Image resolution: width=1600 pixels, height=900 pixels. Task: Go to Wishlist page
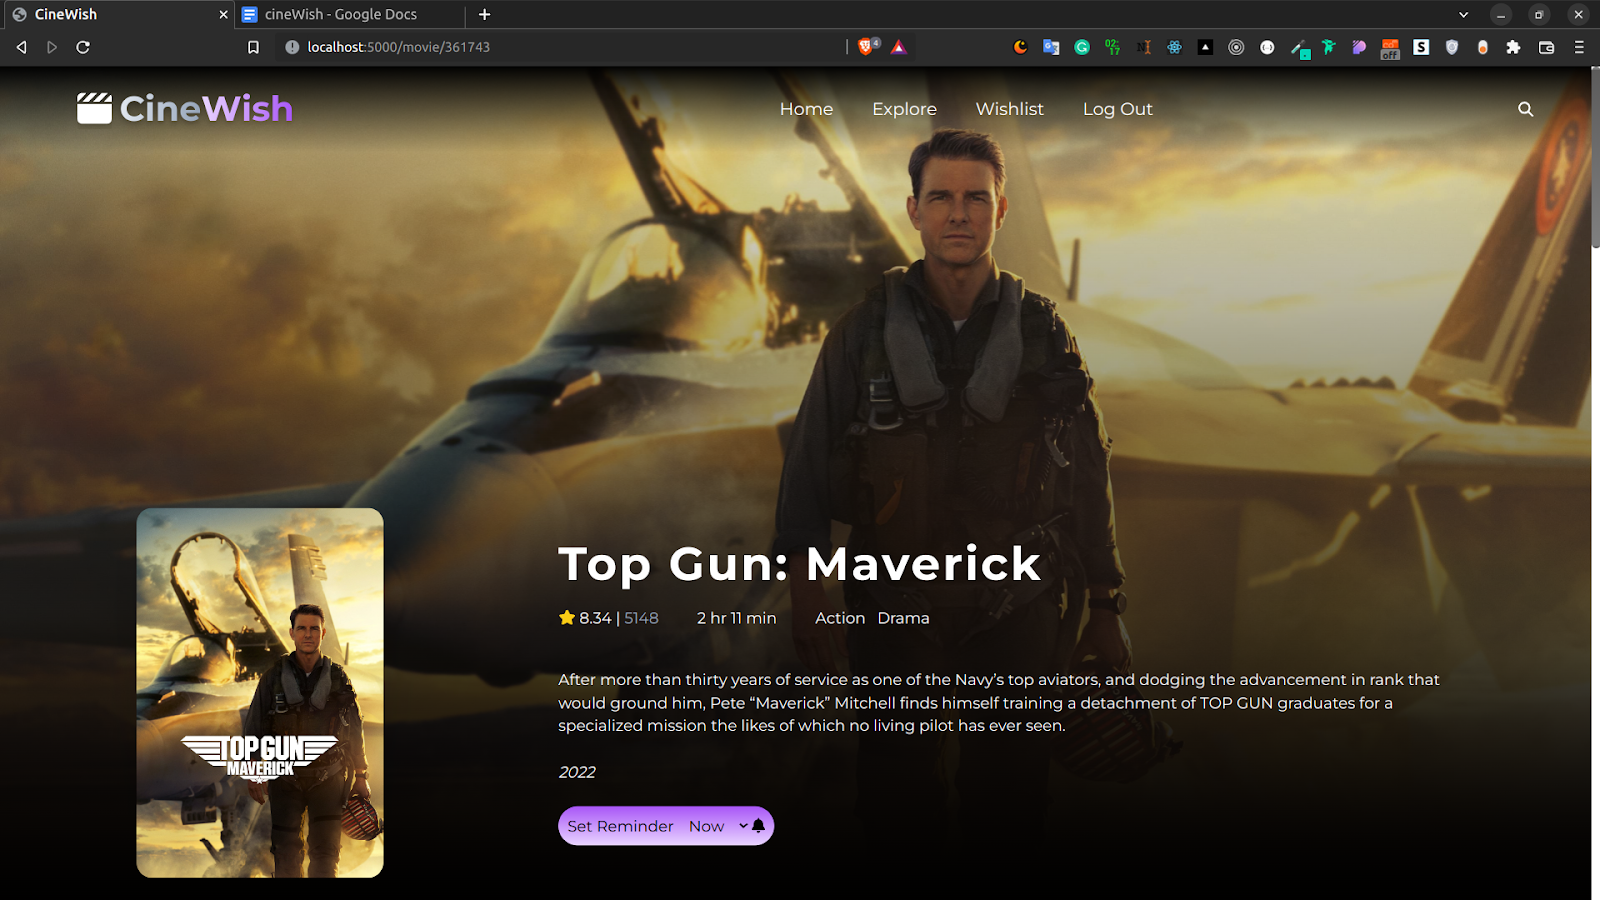pos(1009,109)
